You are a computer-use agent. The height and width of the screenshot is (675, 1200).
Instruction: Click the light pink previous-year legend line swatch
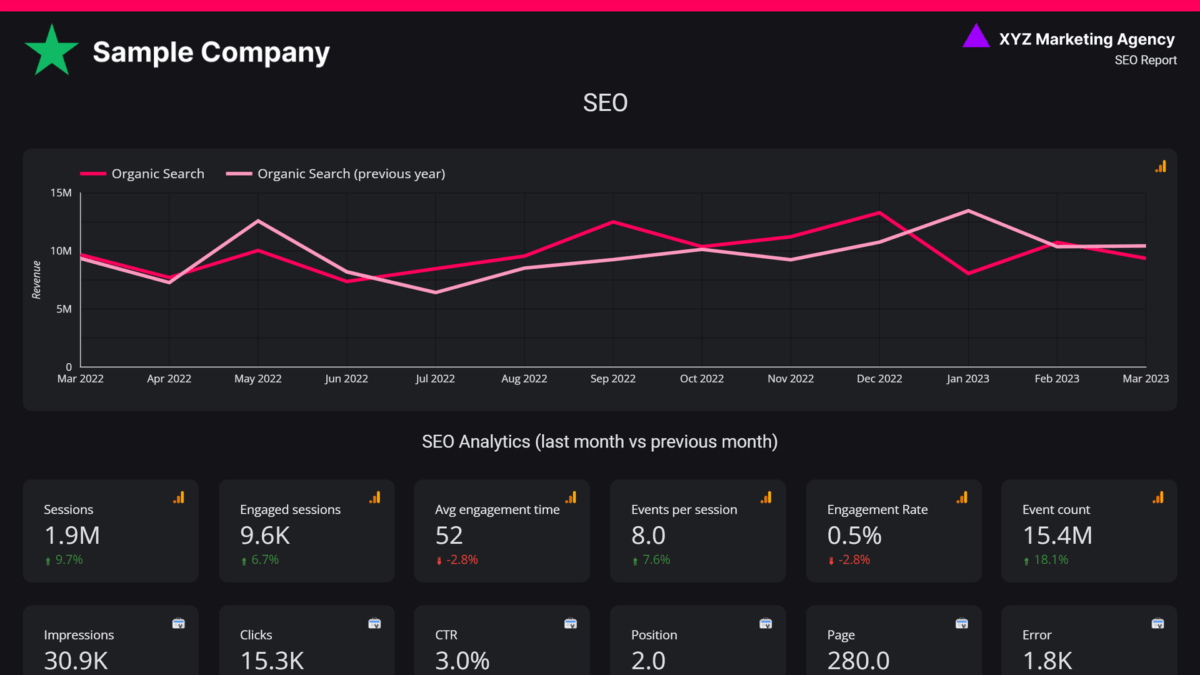[x=238, y=174]
